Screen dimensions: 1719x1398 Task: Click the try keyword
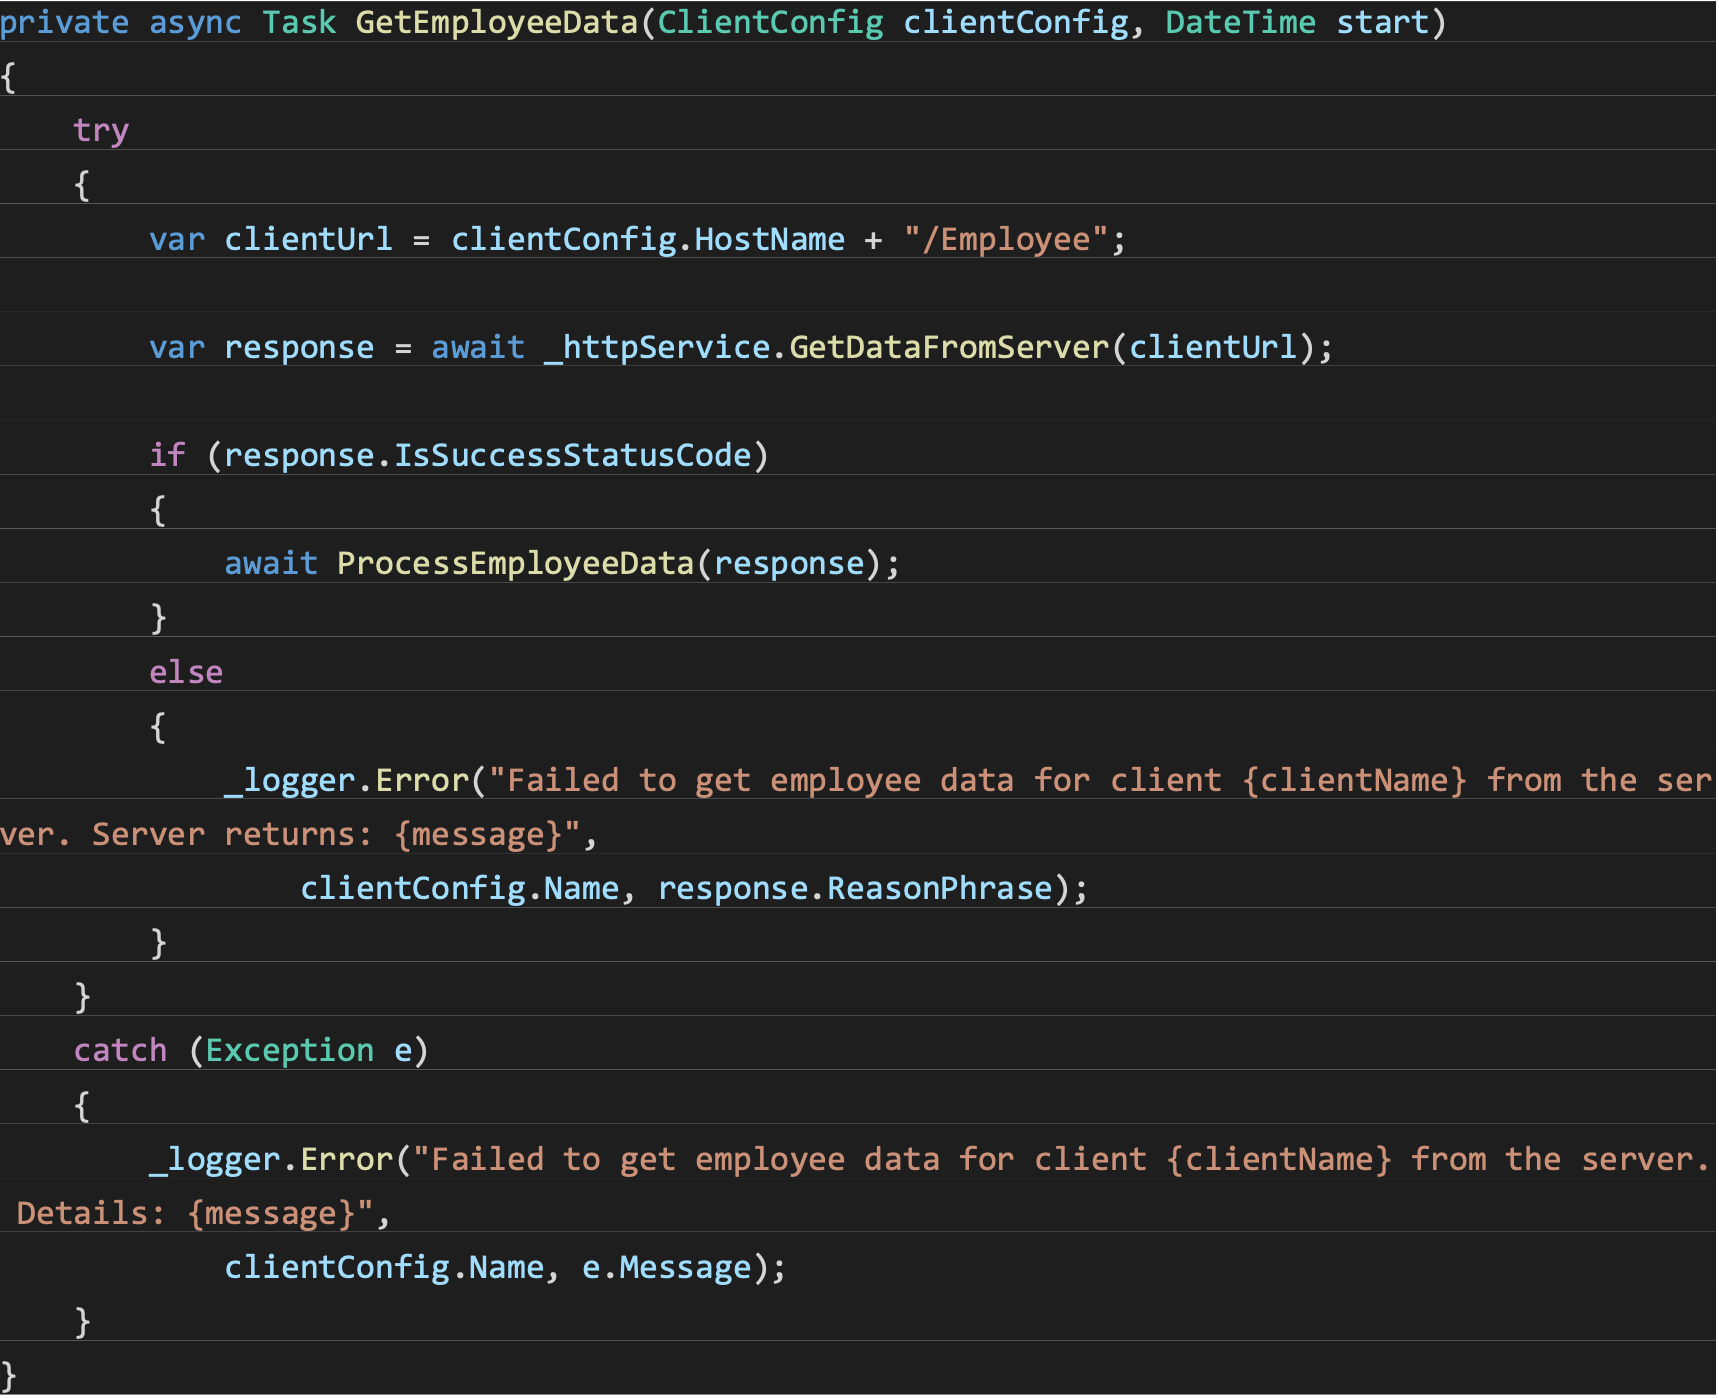click(x=100, y=130)
